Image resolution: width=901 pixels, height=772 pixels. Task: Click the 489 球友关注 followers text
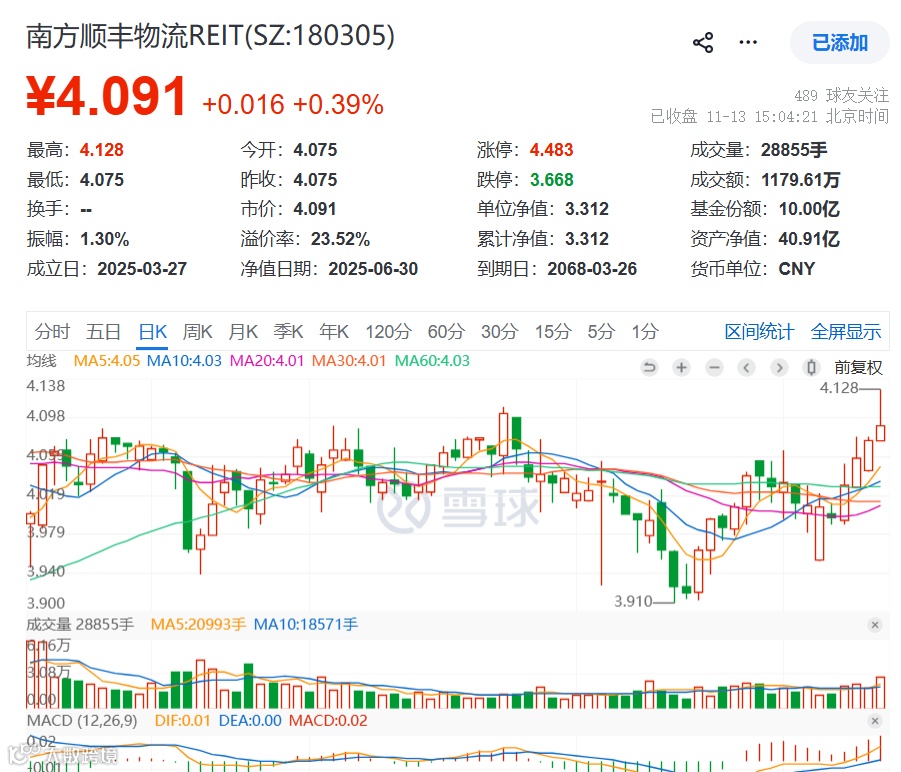[x=841, y=95]
